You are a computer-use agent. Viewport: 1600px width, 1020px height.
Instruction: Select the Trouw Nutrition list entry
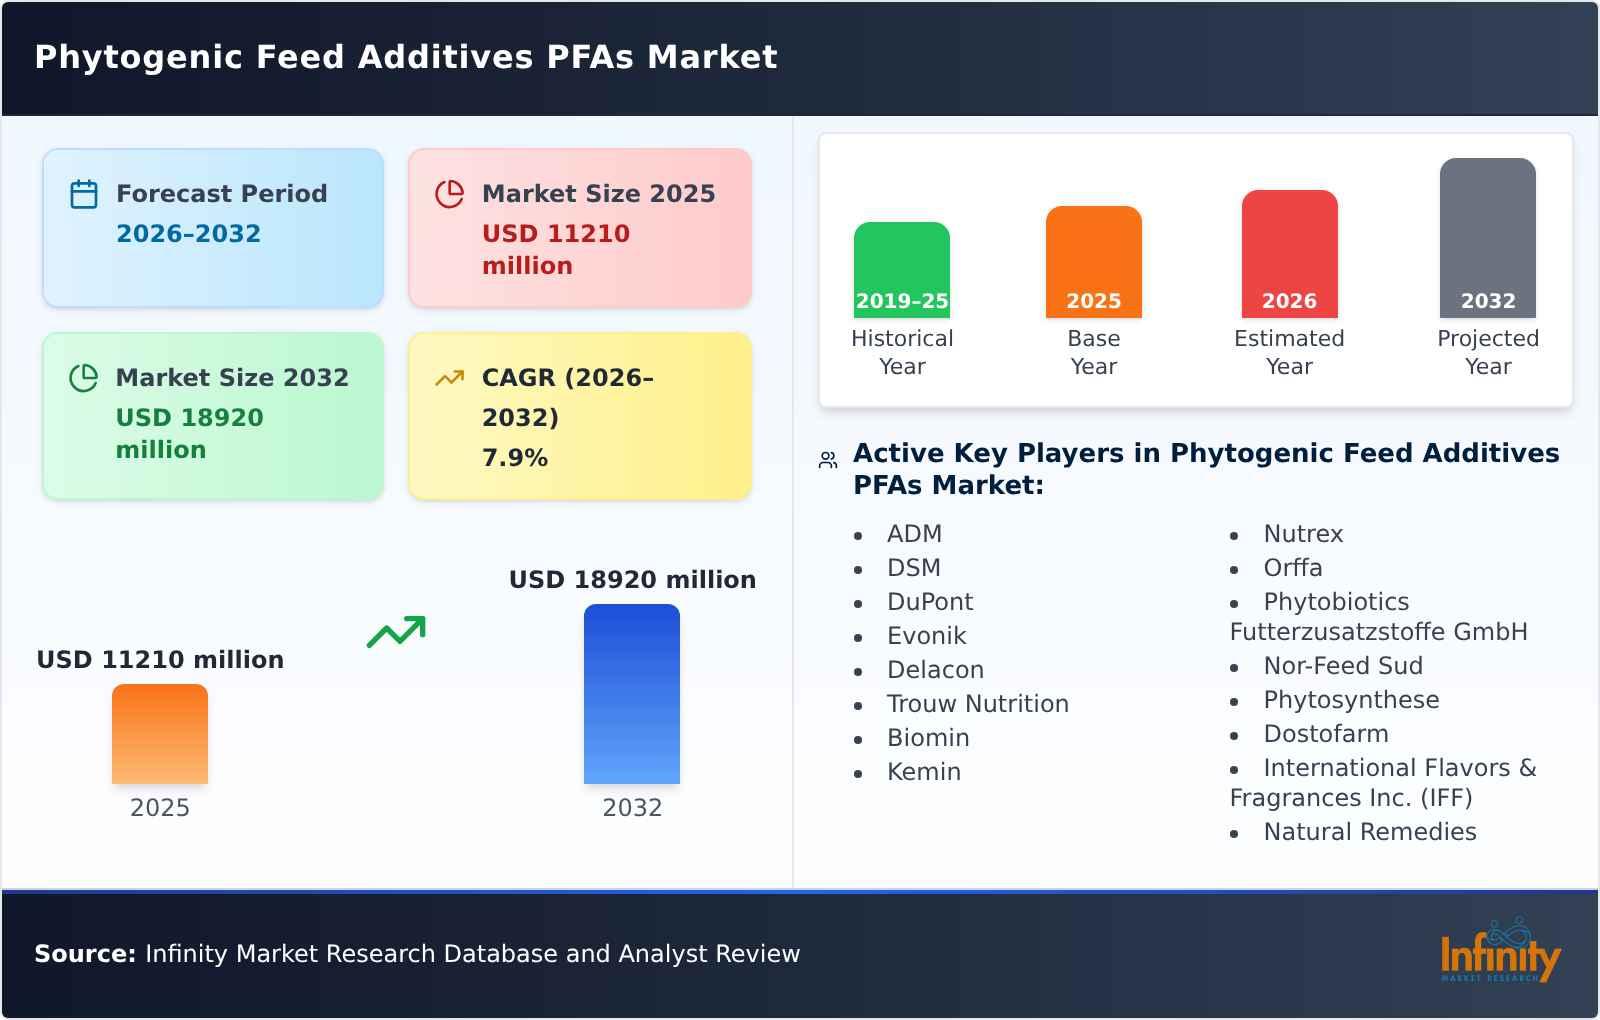pyautogui.click(x=977, y=704)
